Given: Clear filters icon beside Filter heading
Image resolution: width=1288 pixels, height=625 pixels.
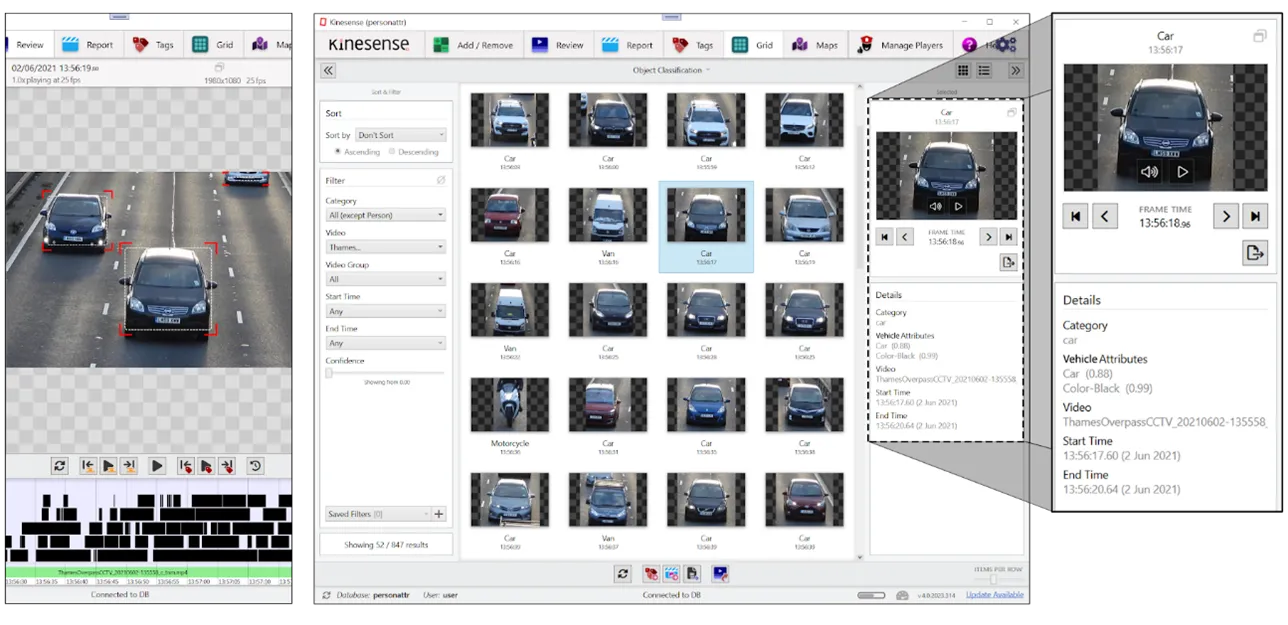Looking at the screenshot, I should pyautogui.click(x=440, y=181).
